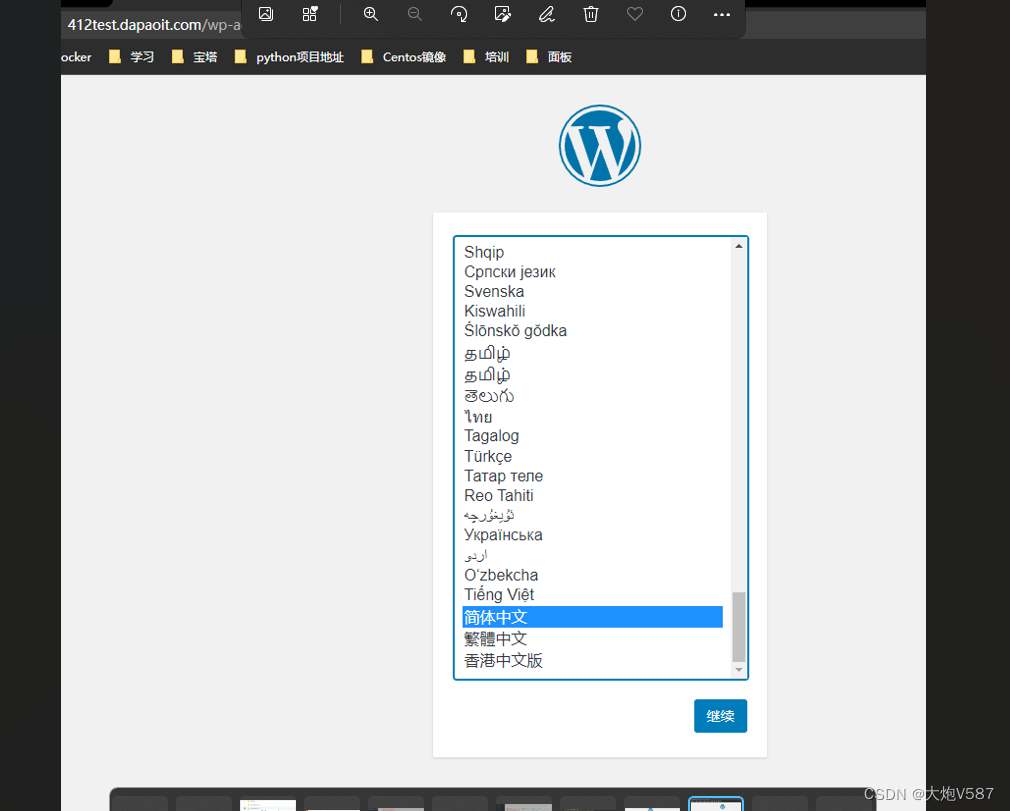The image size is (1010, 811).
Task: Select the pen markup icon
Action: point(546,14)
